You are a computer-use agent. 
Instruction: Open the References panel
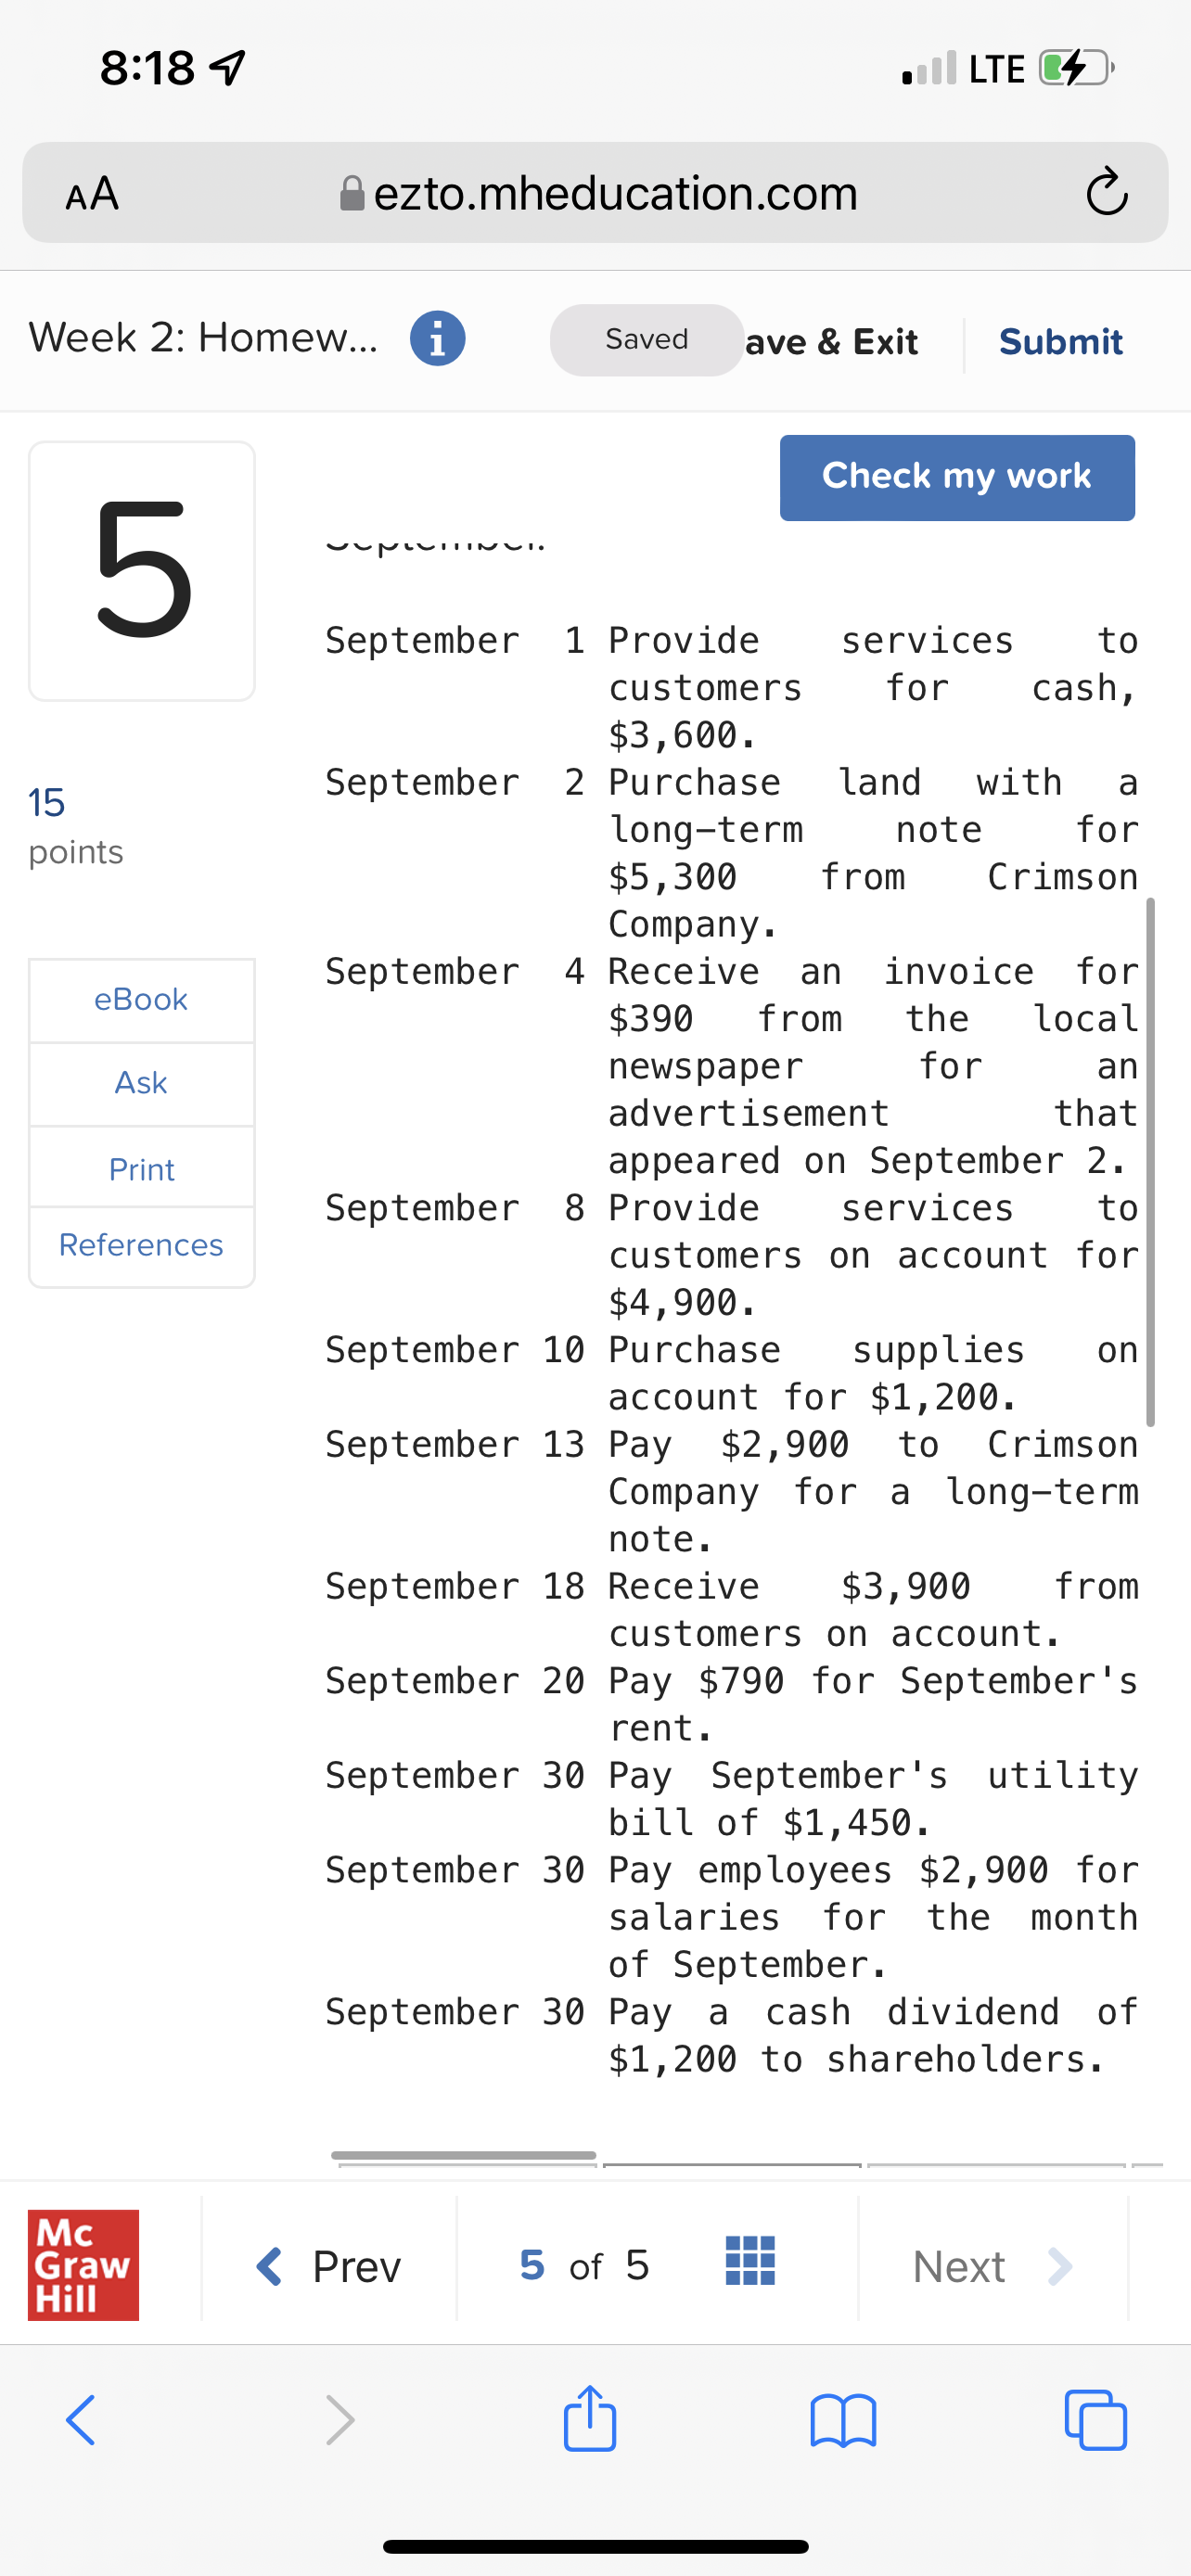[140, 1244]
